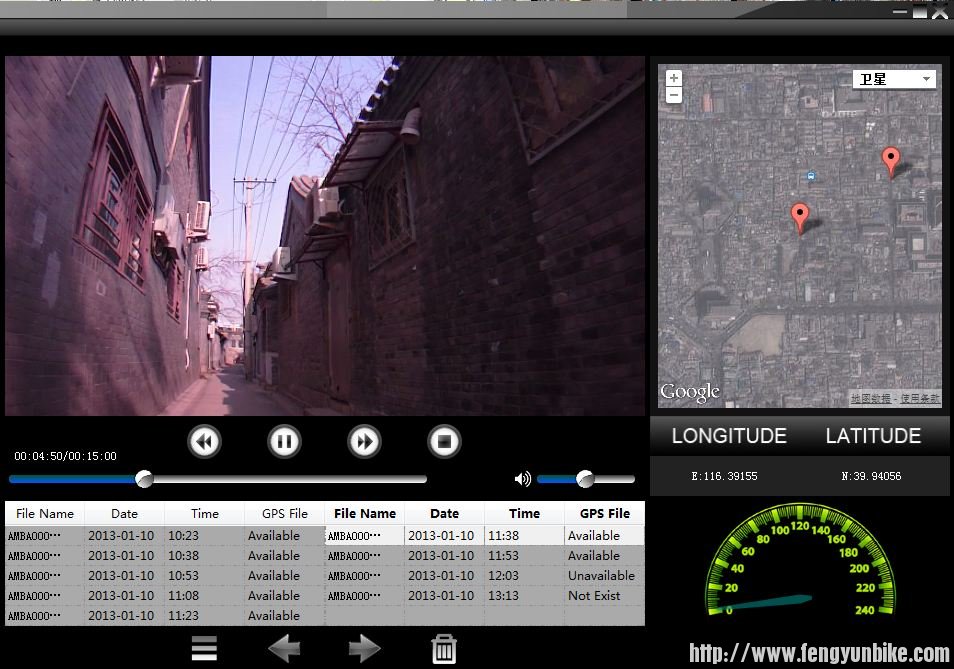Open the 卫星 map type dropdown
This screenshot has height=669, width=954.
point(894,79)
